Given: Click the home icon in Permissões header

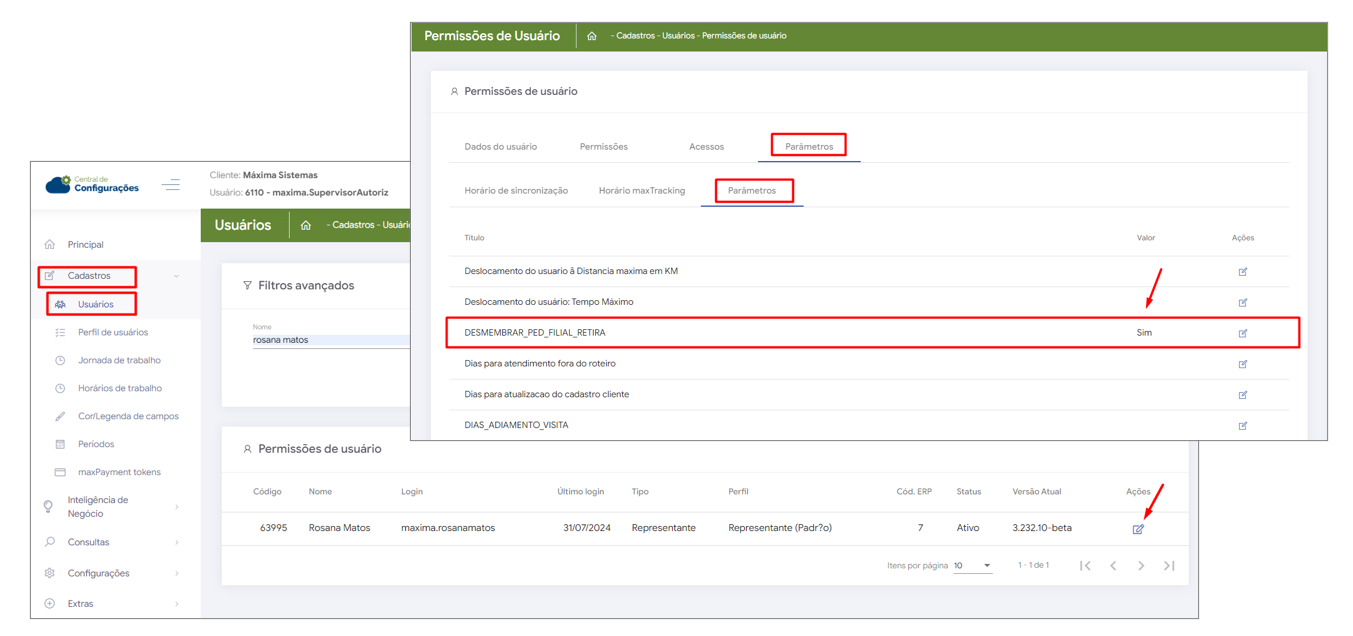Looking at the screenshot, I should point(592,36).
